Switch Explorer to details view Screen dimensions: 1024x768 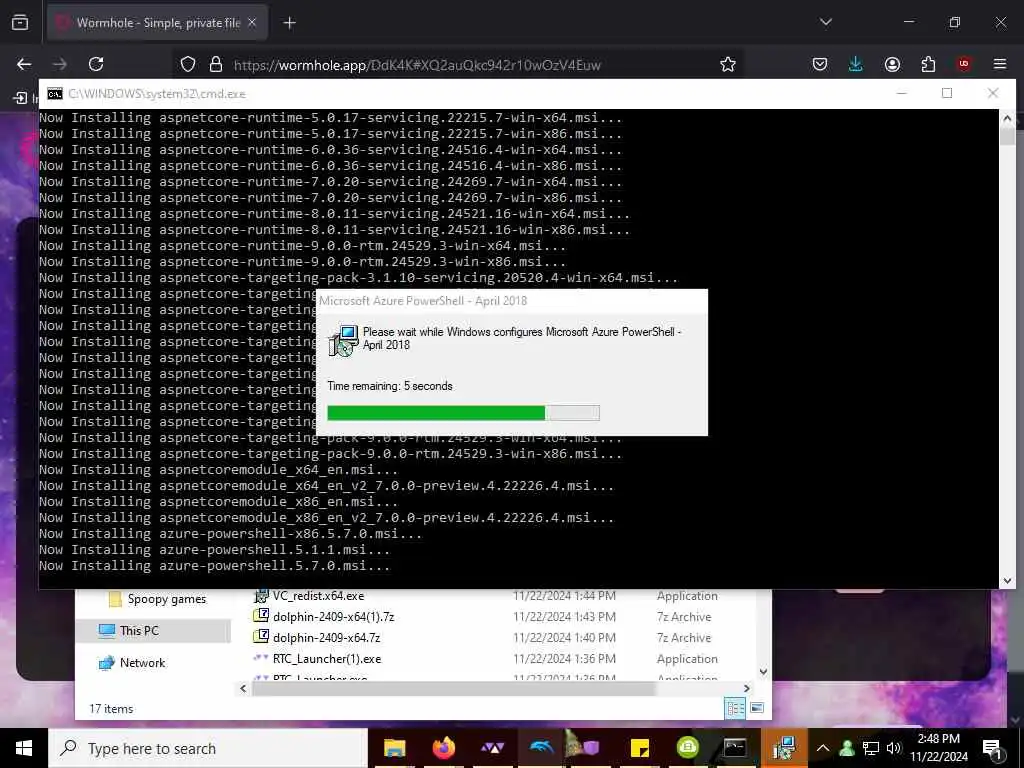point(735,708)
